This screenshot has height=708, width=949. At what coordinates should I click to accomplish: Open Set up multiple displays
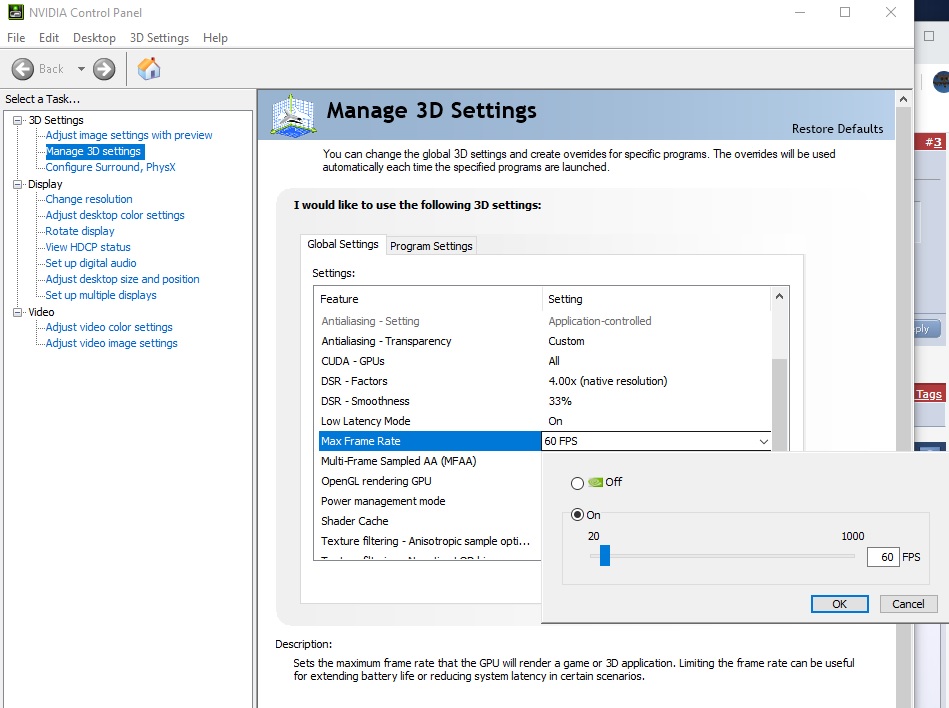click(101, 295)
